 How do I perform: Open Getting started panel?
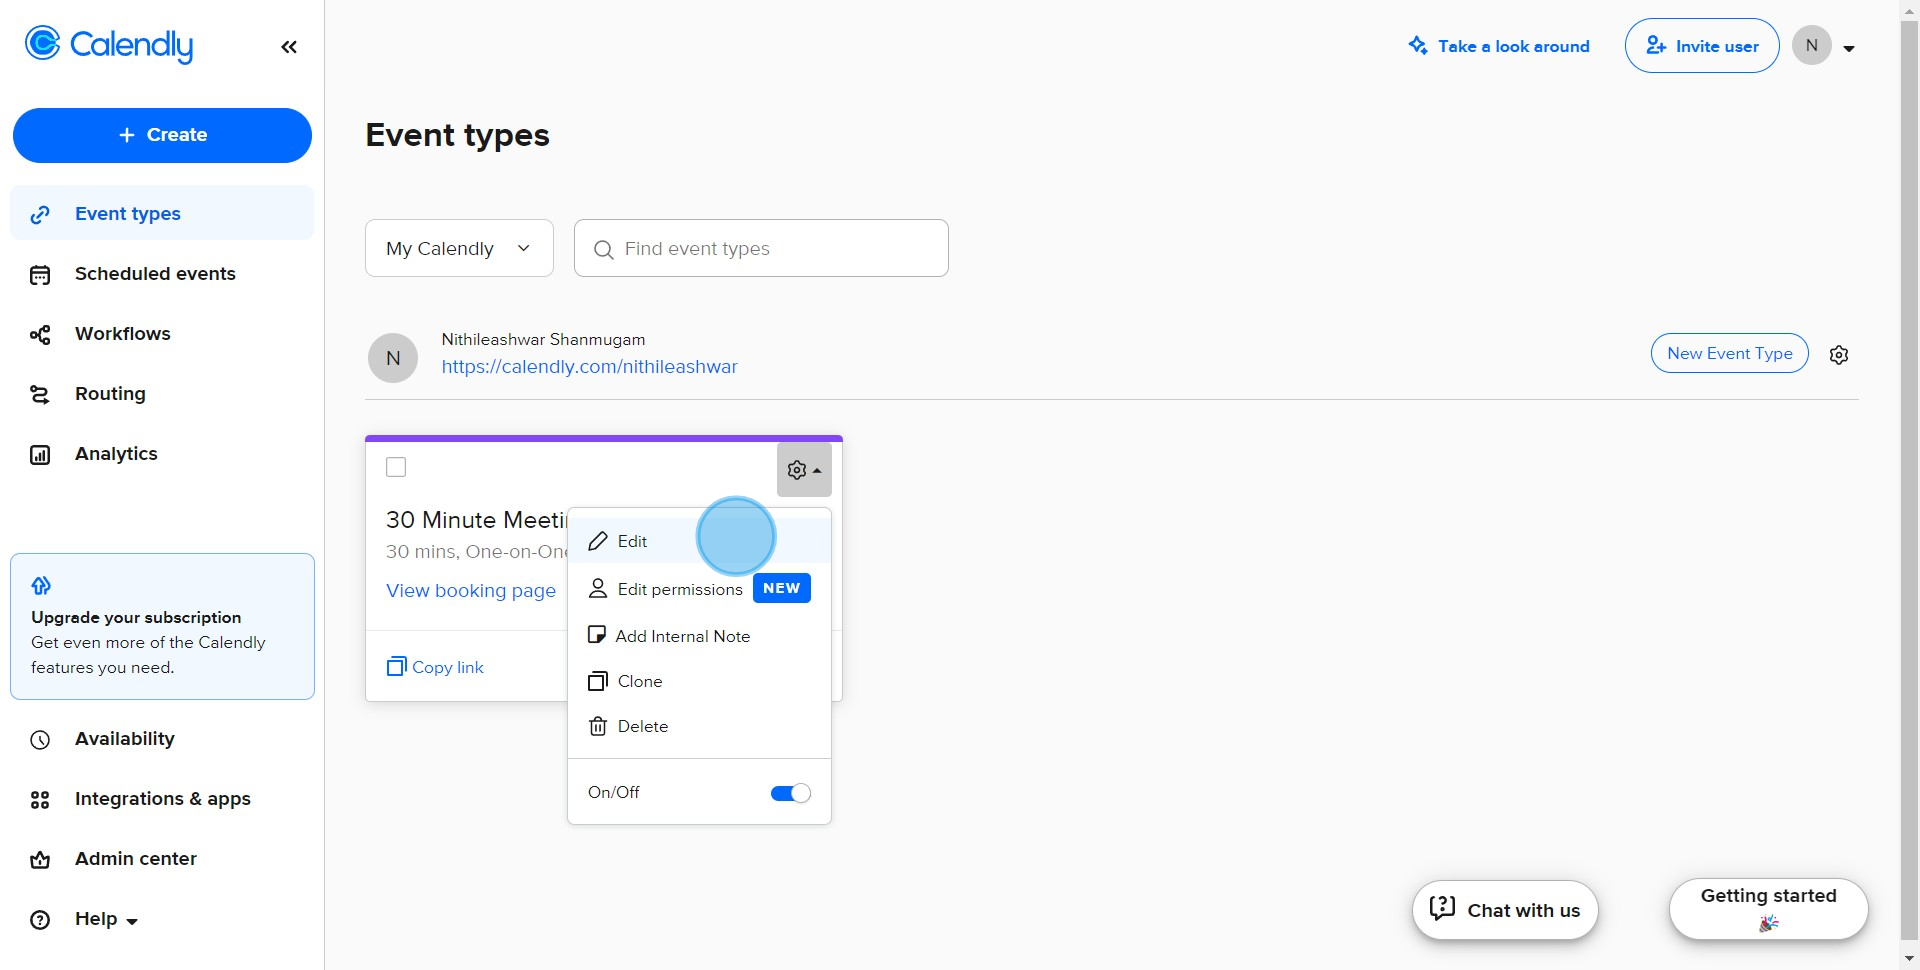coord(1768,909)
